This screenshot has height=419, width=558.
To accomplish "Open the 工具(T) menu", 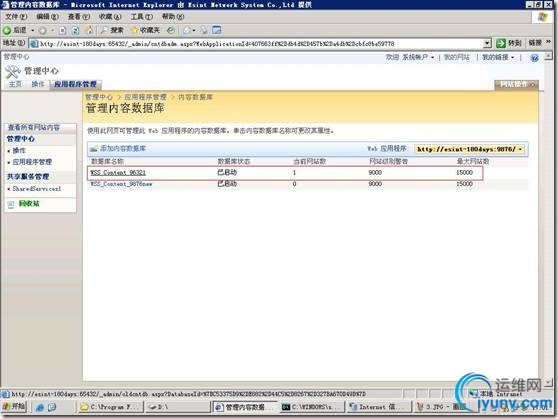I will pos(142,17).
